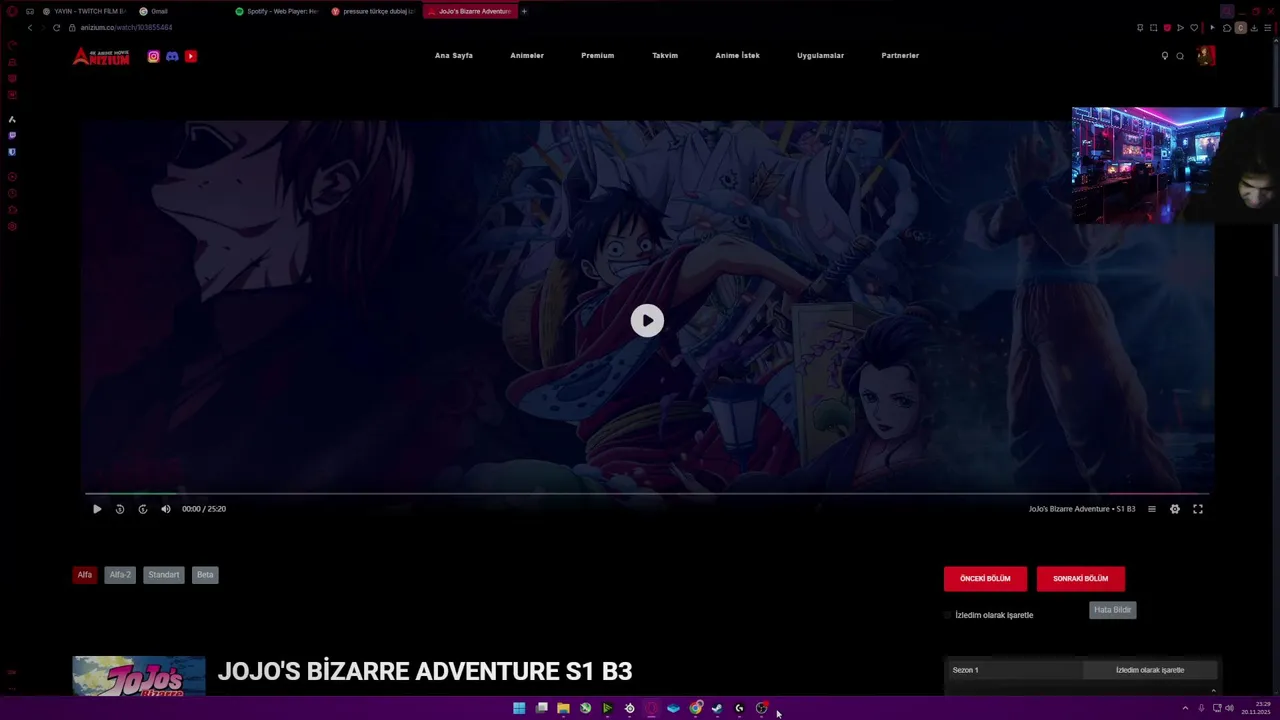Rewind with the skip-back icon
The image size is (1280, 720).
point(120,509)
